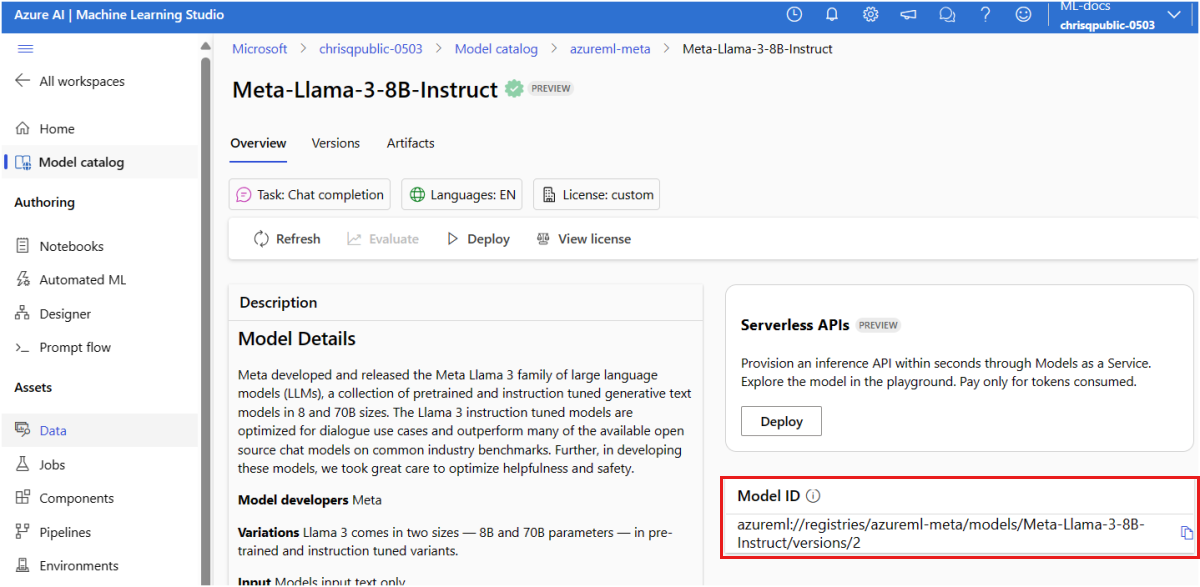
Task: Click the verified badge beside model title
Action: point(514,89)
